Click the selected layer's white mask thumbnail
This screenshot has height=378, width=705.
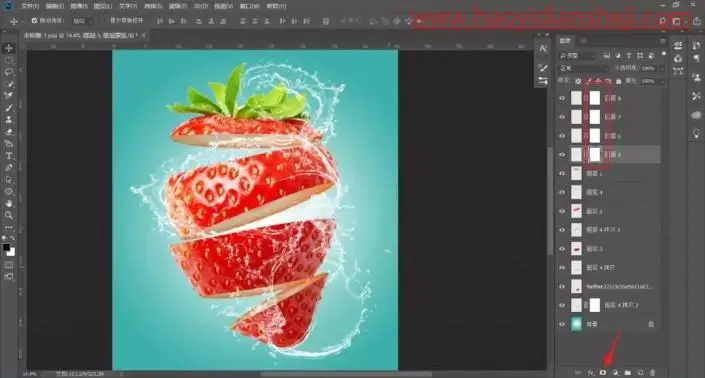coord(594,155)
